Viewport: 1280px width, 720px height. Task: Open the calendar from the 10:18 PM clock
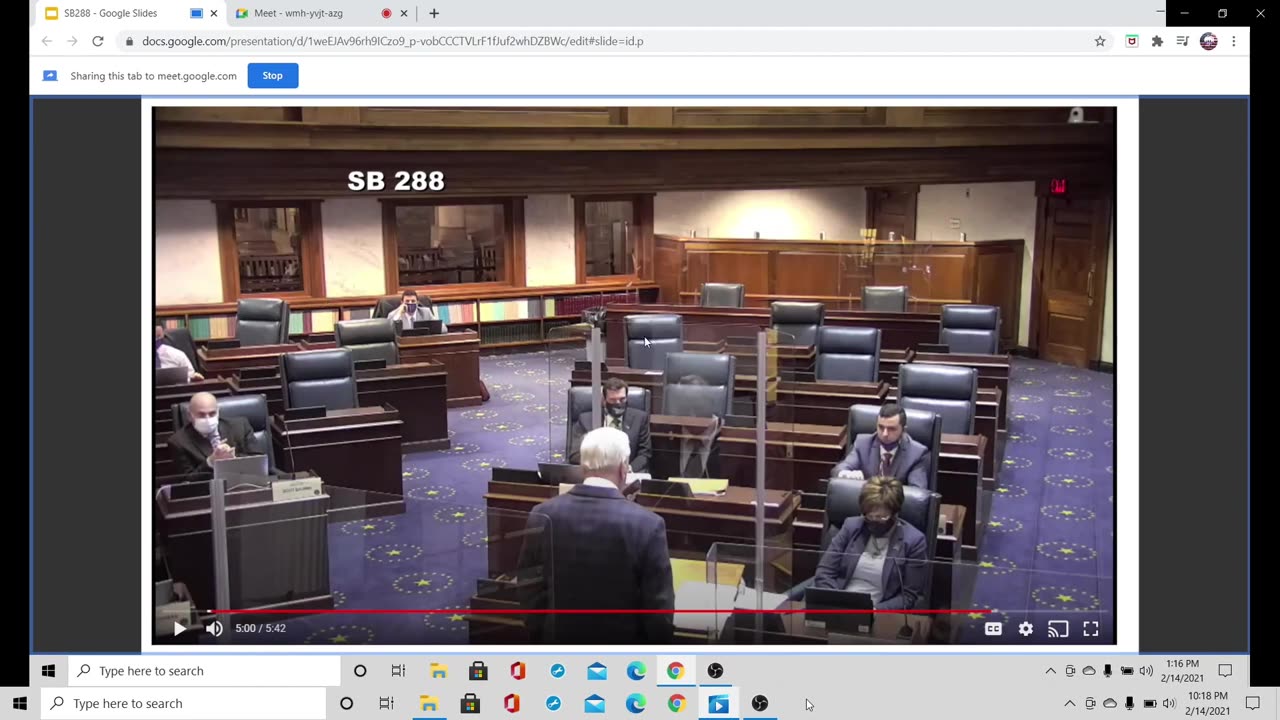pyautogui.click(x=1208, y=704)
